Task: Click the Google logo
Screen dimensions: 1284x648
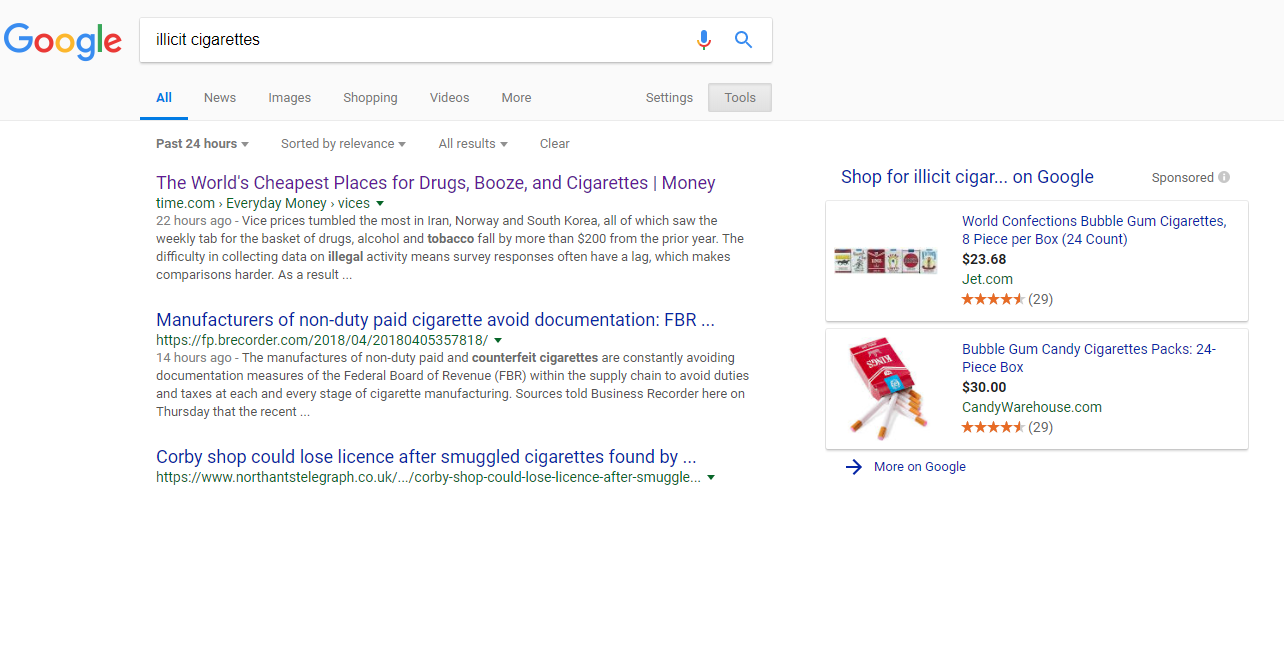Action: coord(63,40)
